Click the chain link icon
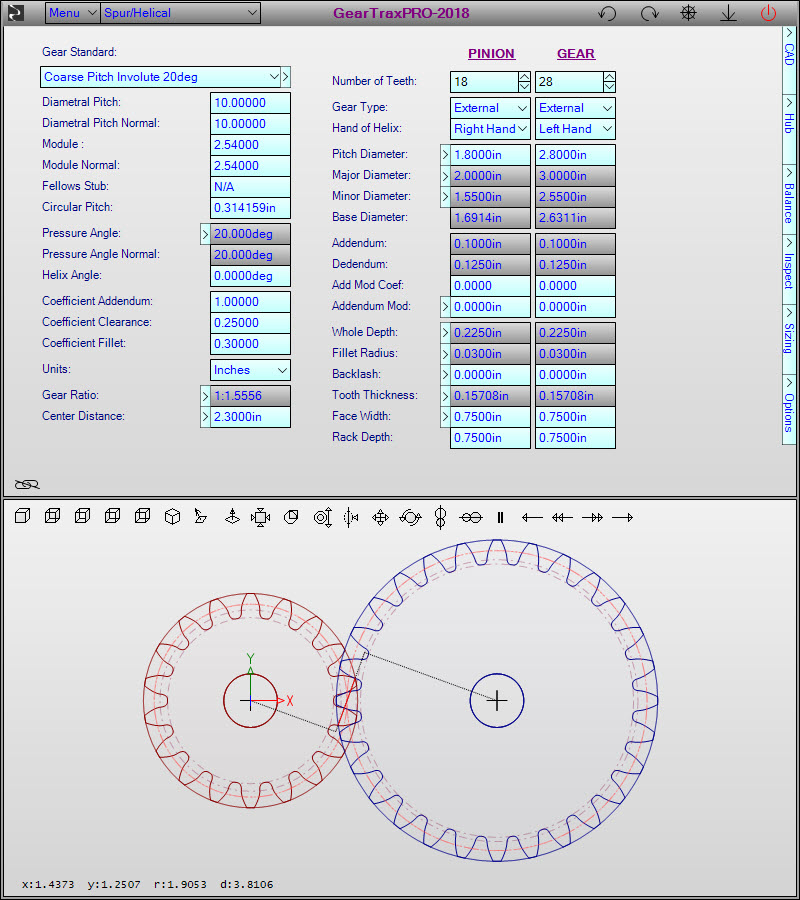800x900 pixels. click(27, 484)
